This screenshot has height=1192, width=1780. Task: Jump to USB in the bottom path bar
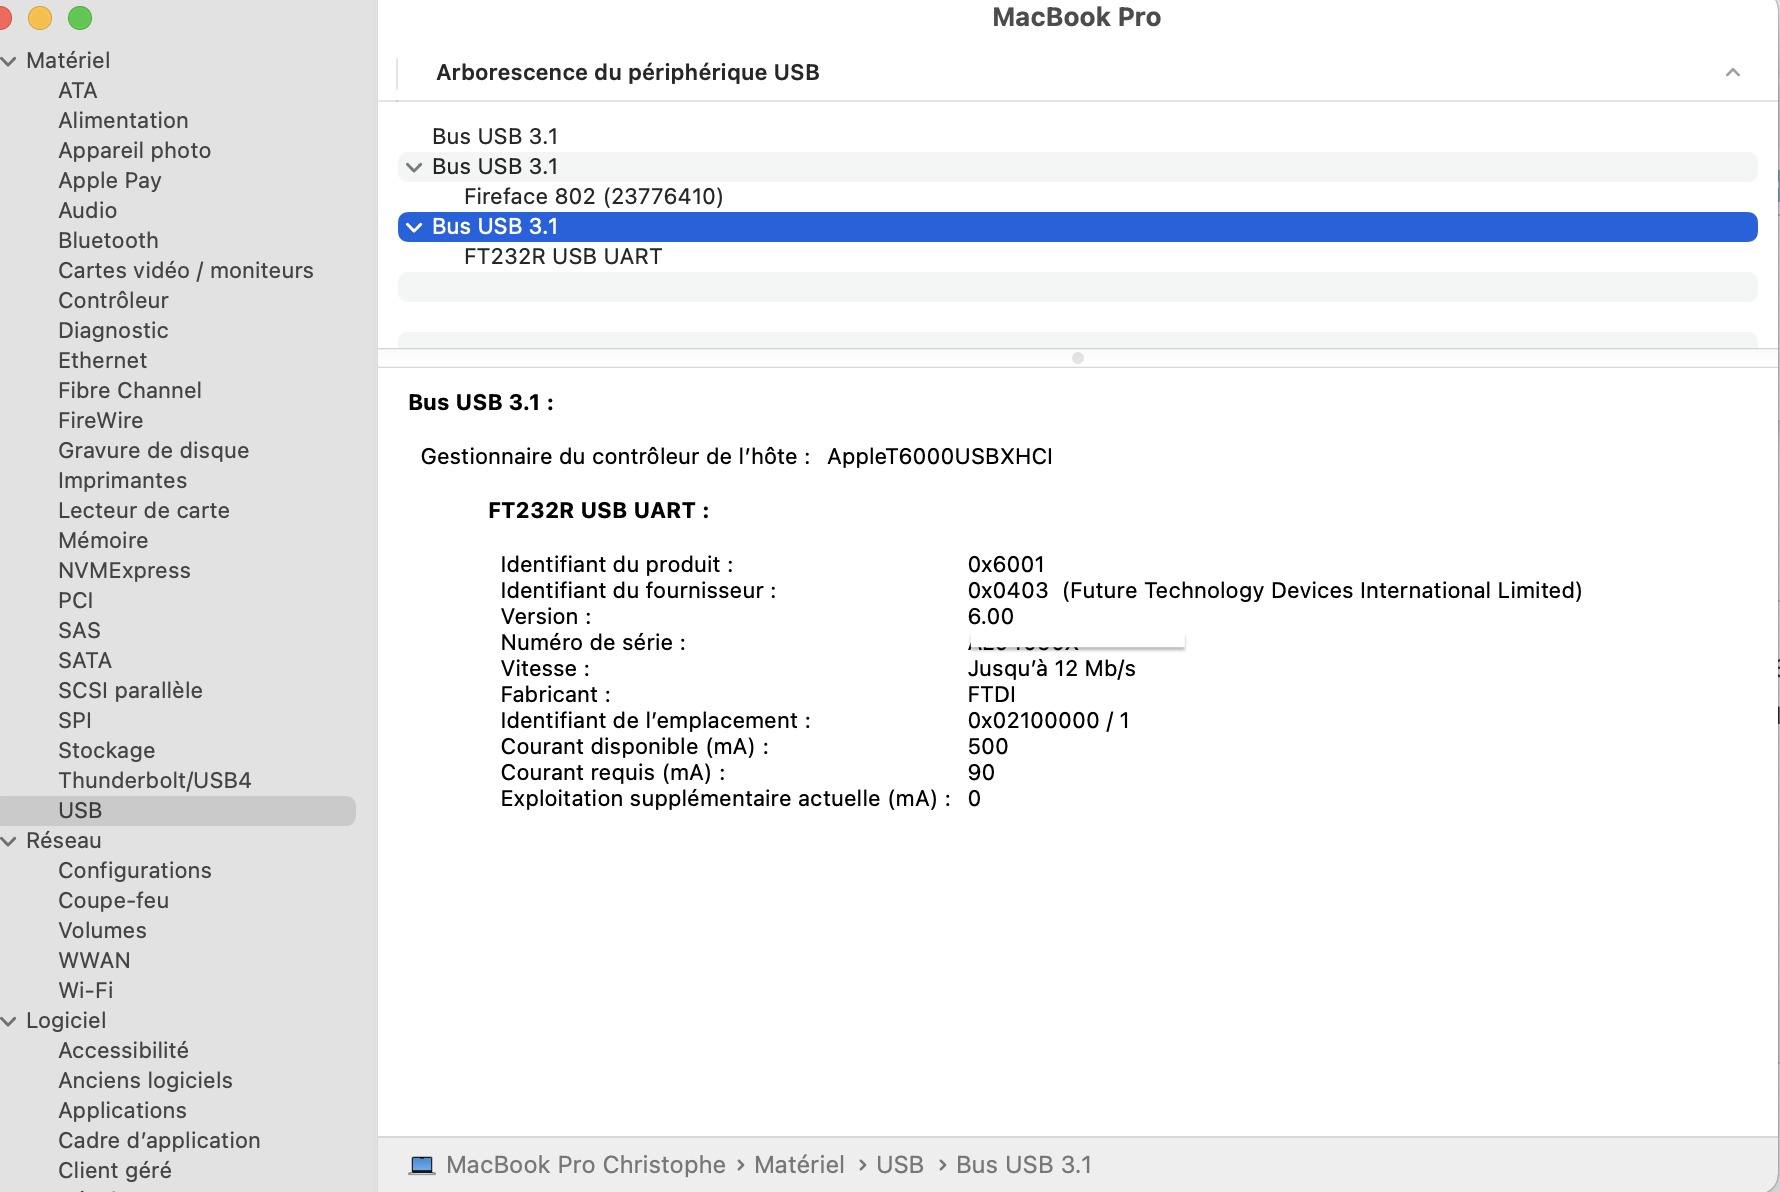tap(900, 1165)
